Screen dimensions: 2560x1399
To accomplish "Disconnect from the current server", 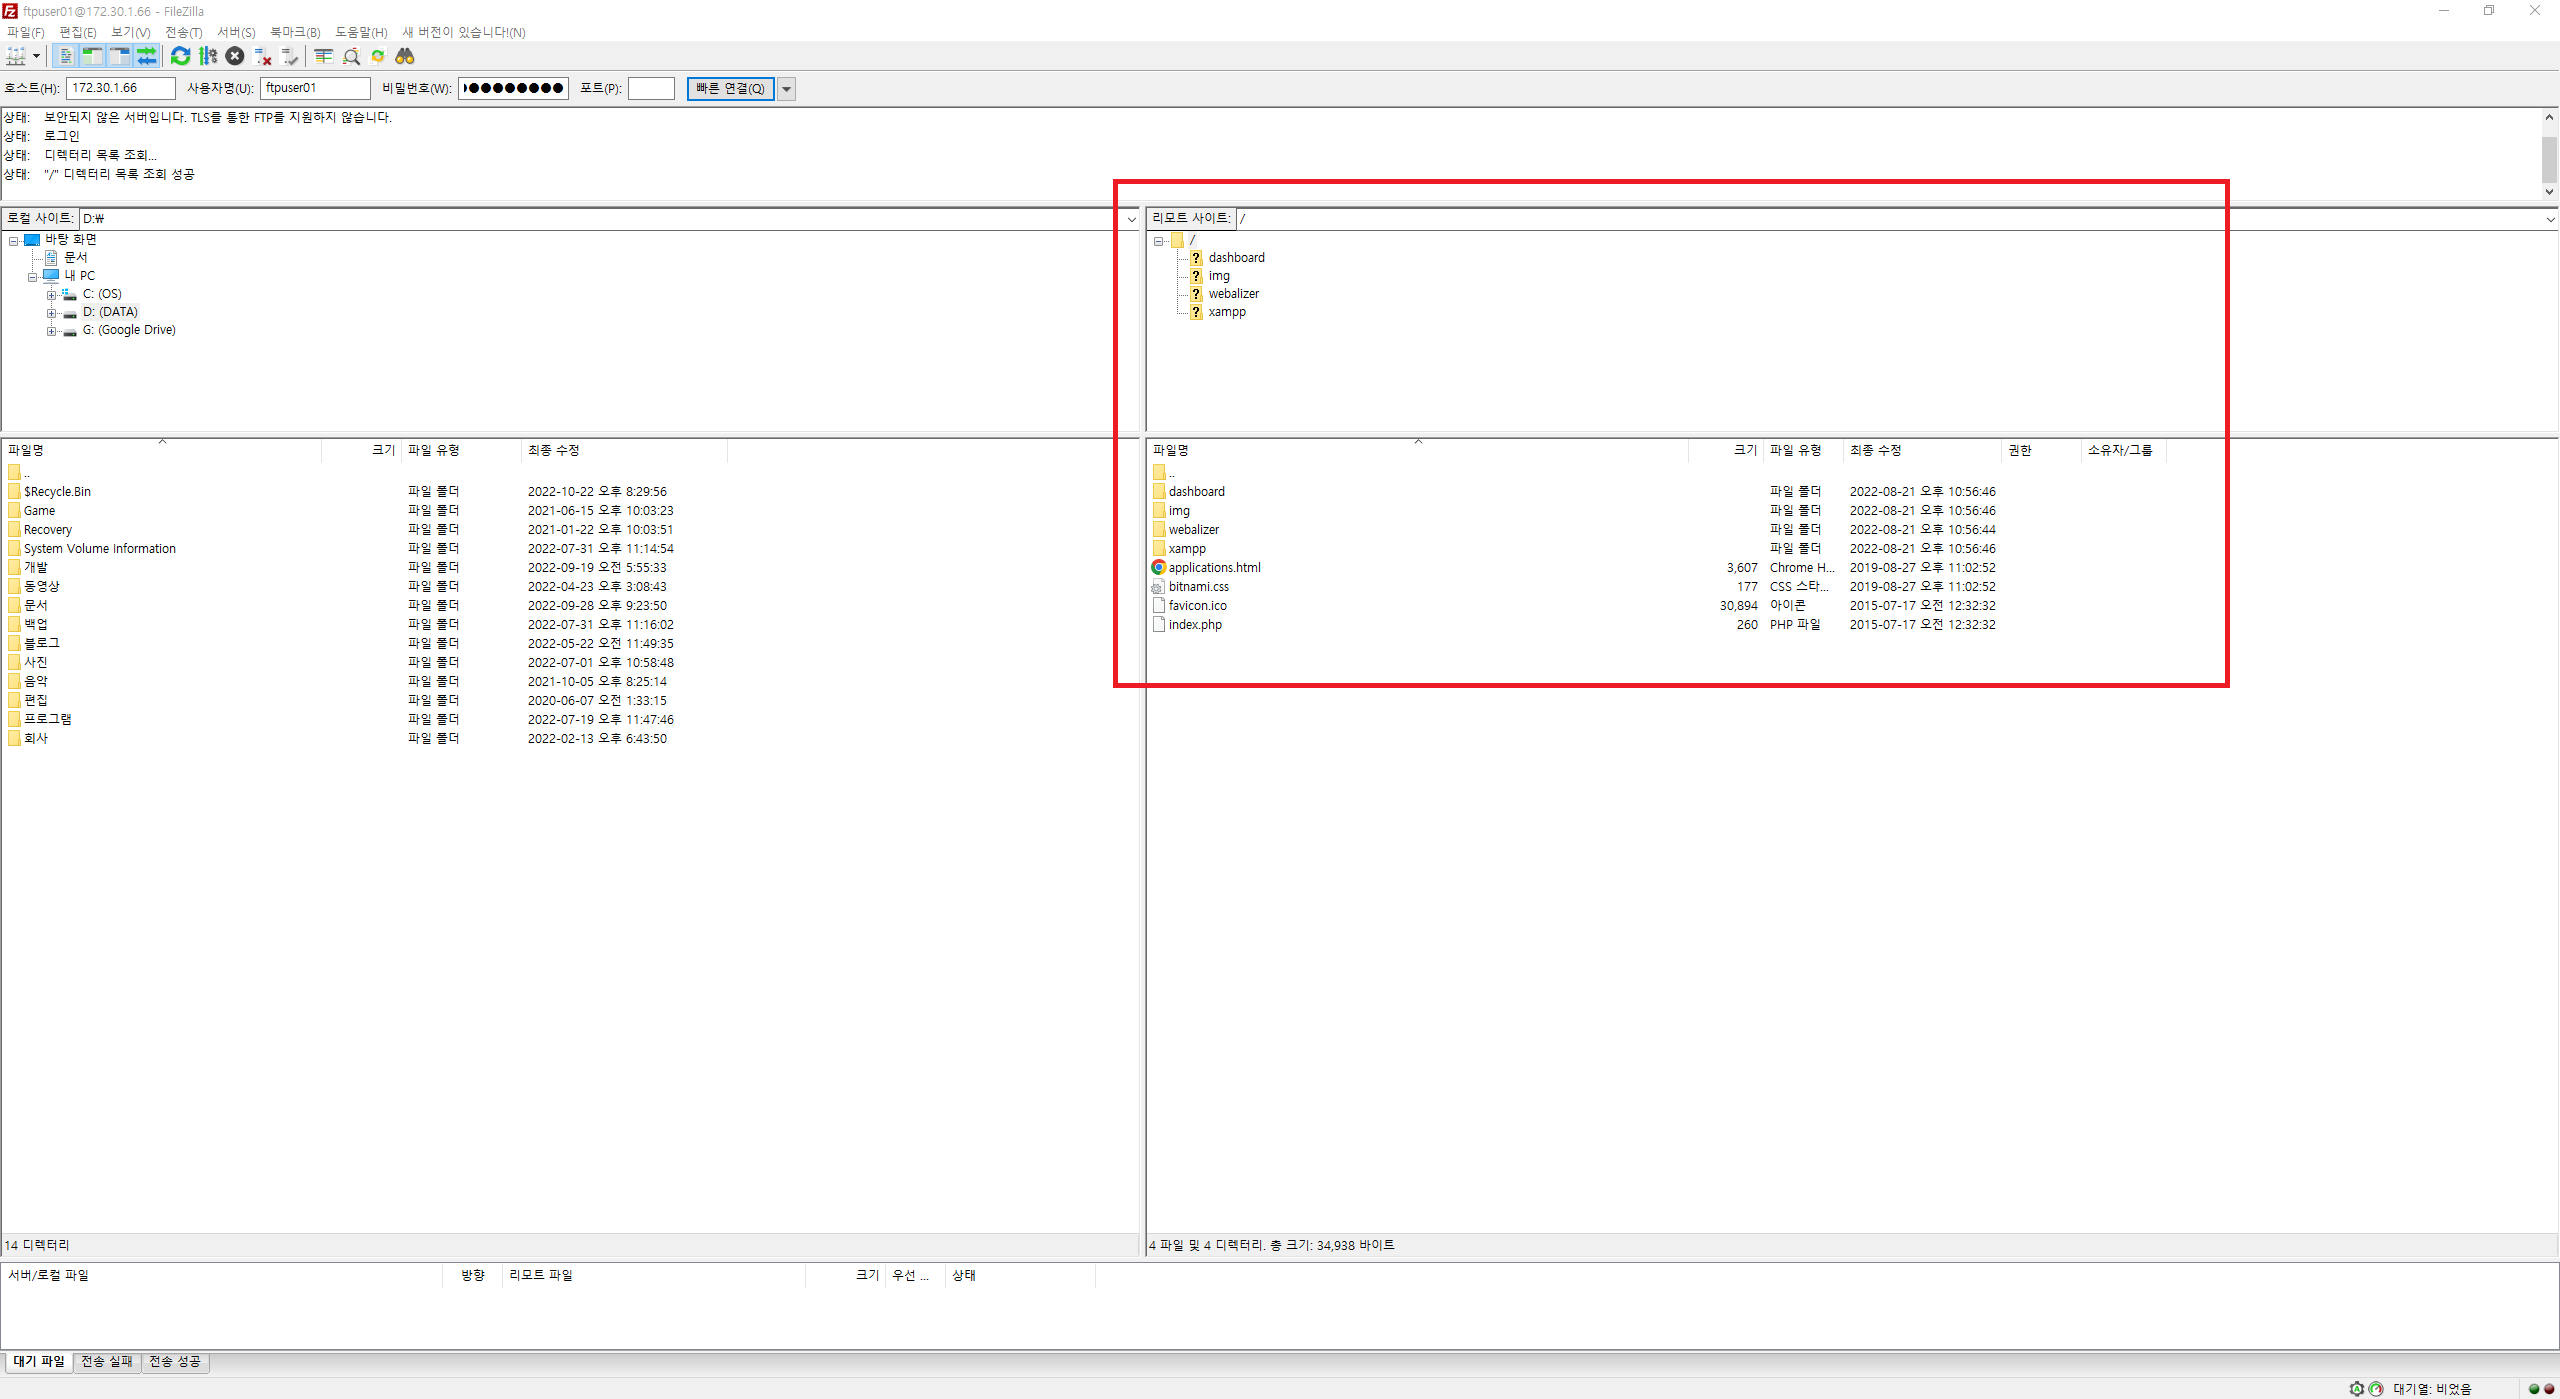I will point(263,57).
